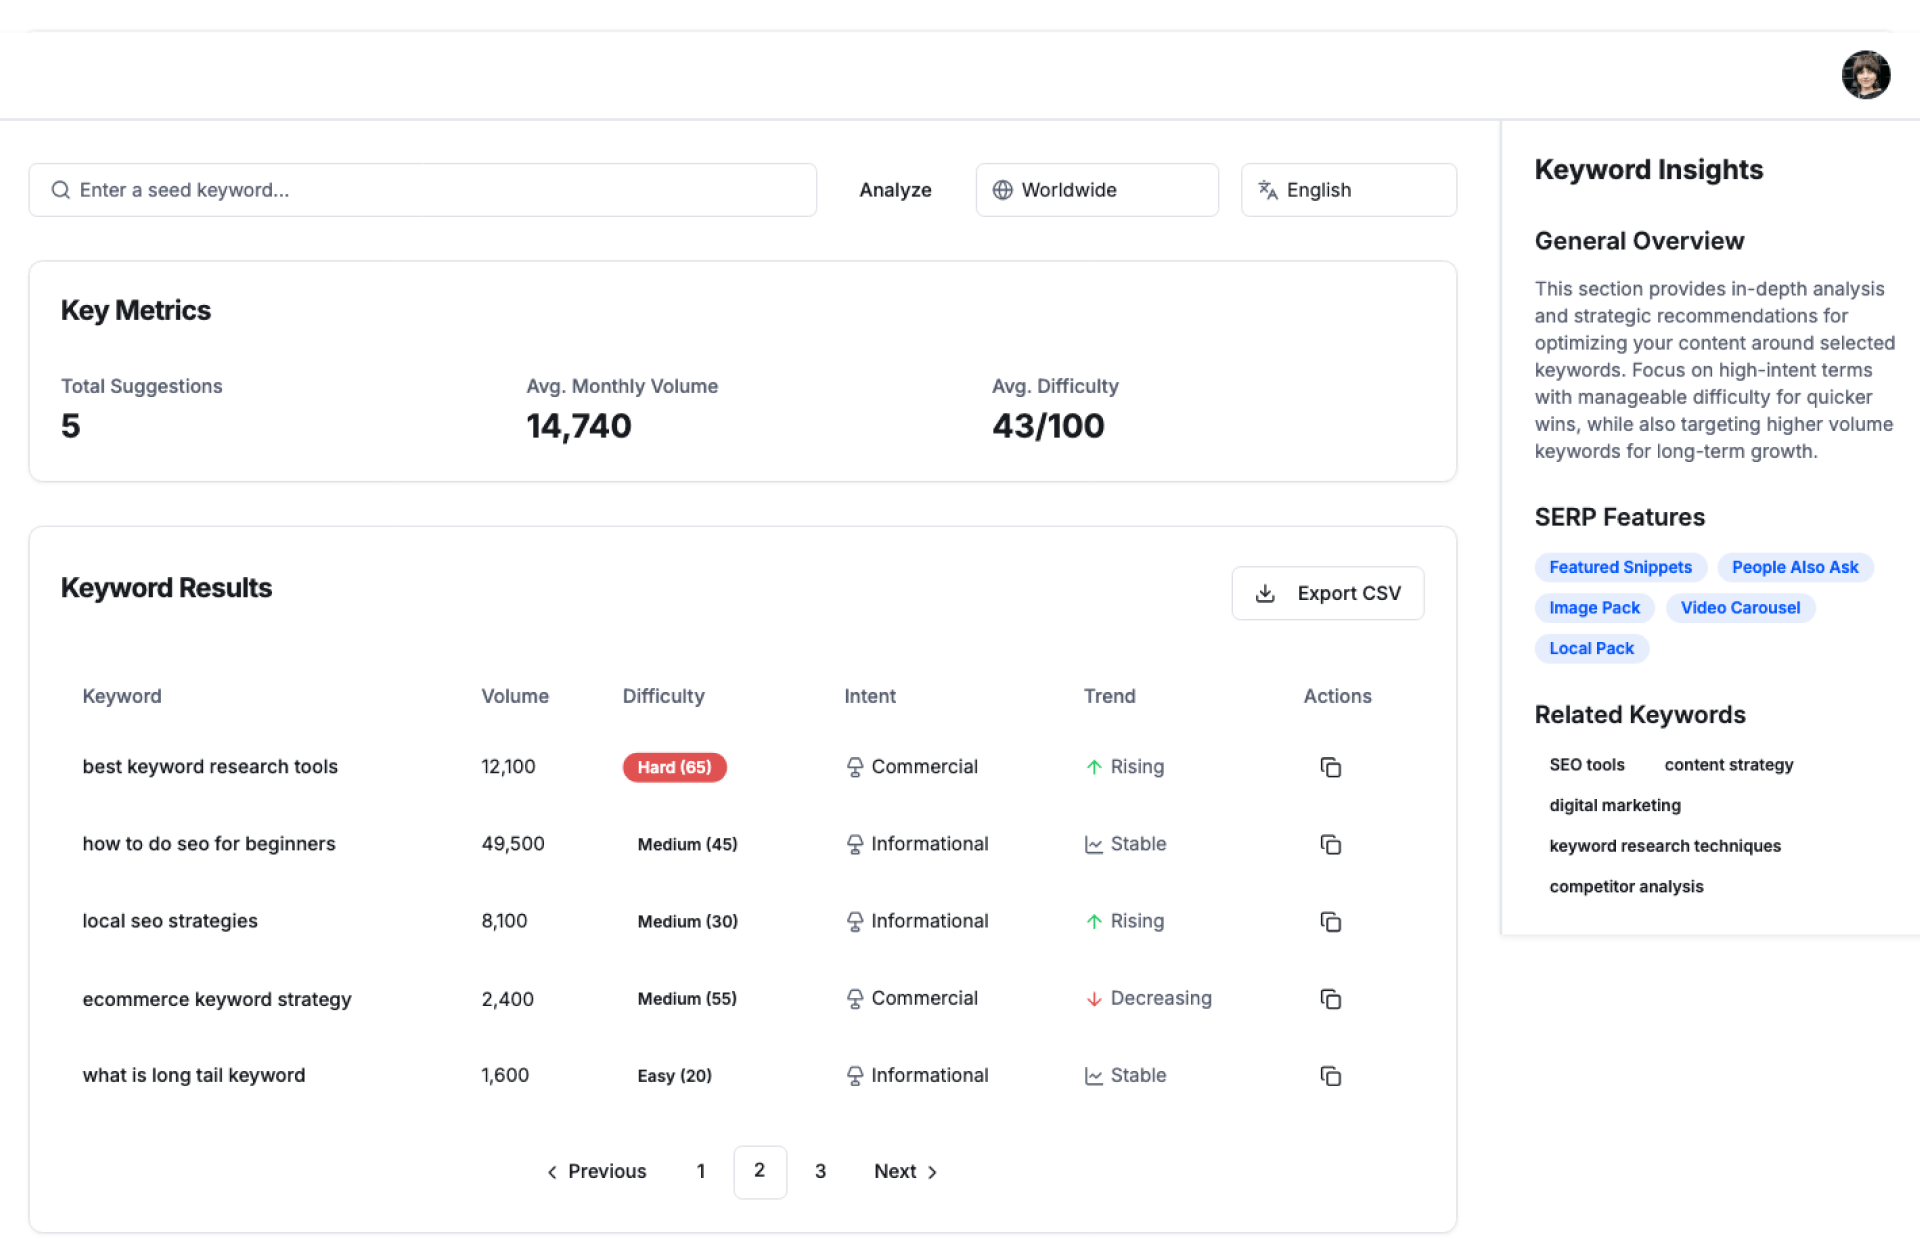
Task: Copy the 'how to do seo for beginners' keyword
Action: click(1330, 845)
